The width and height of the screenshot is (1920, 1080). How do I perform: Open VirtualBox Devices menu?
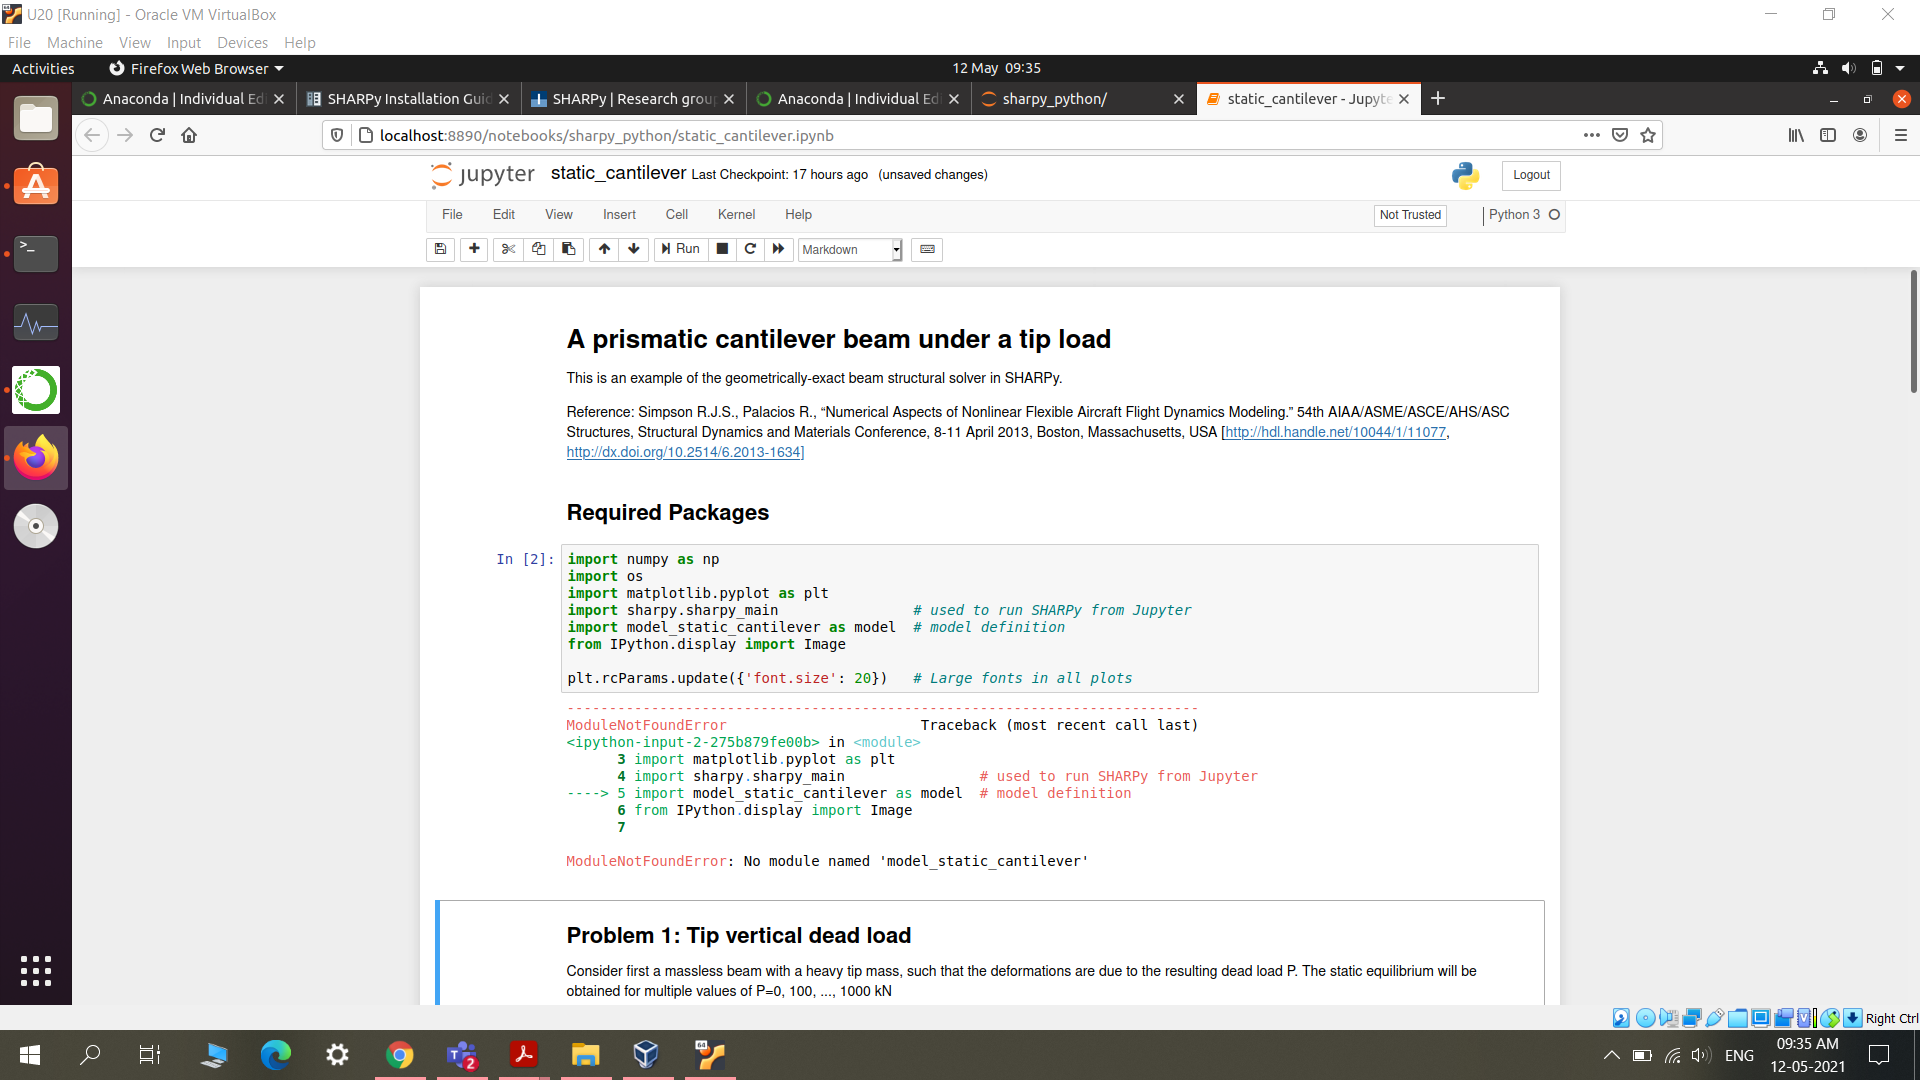tap(242, 42)
